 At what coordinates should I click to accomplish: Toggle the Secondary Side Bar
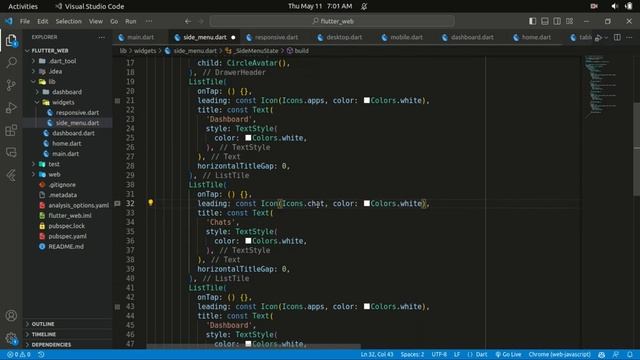click(557, 21)
